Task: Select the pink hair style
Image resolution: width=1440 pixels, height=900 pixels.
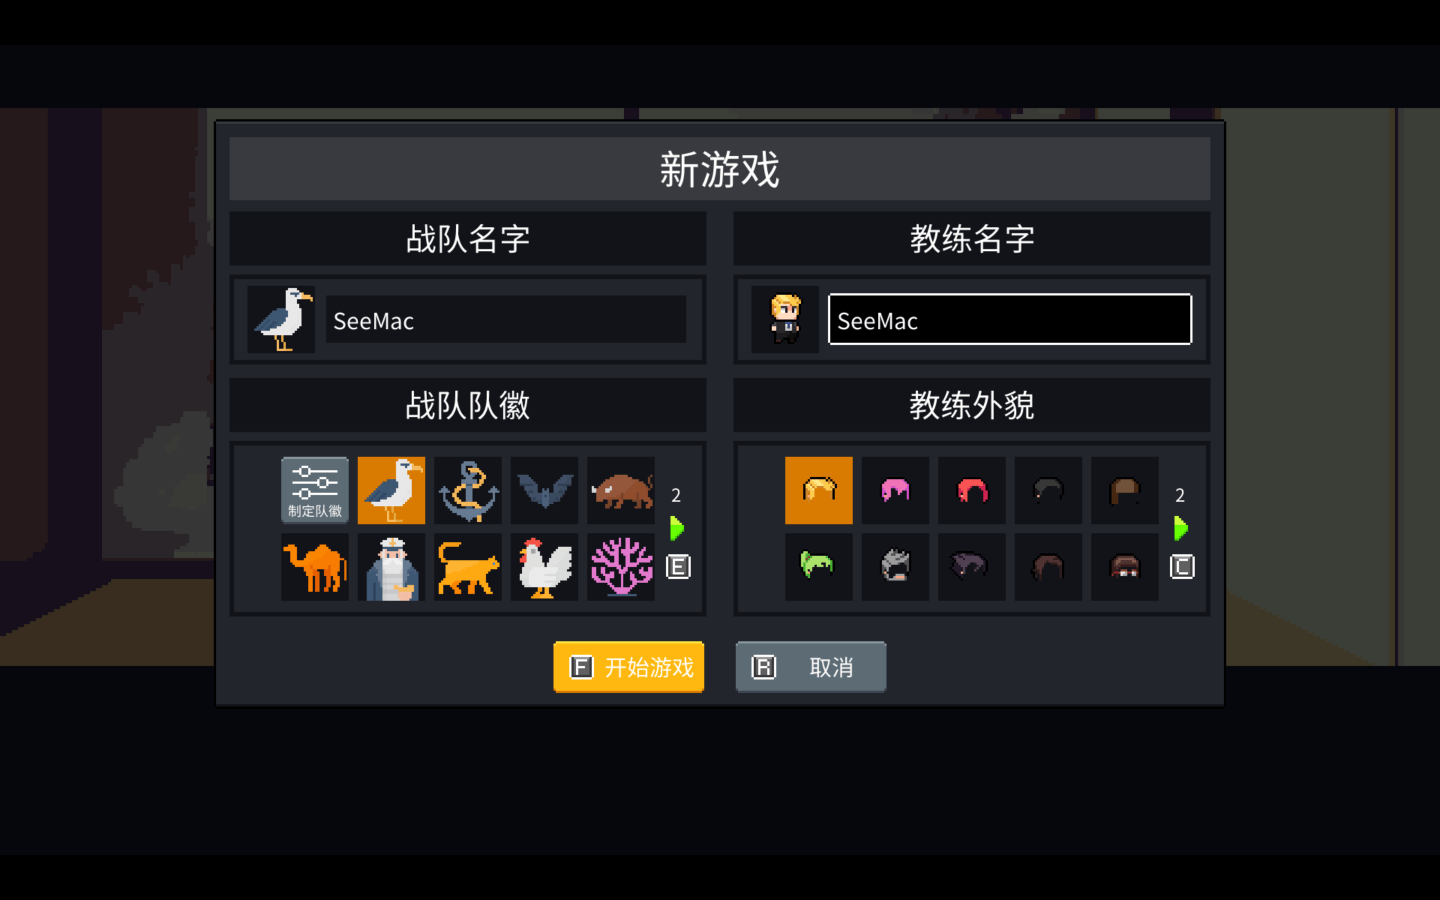Action: point(895,490)
